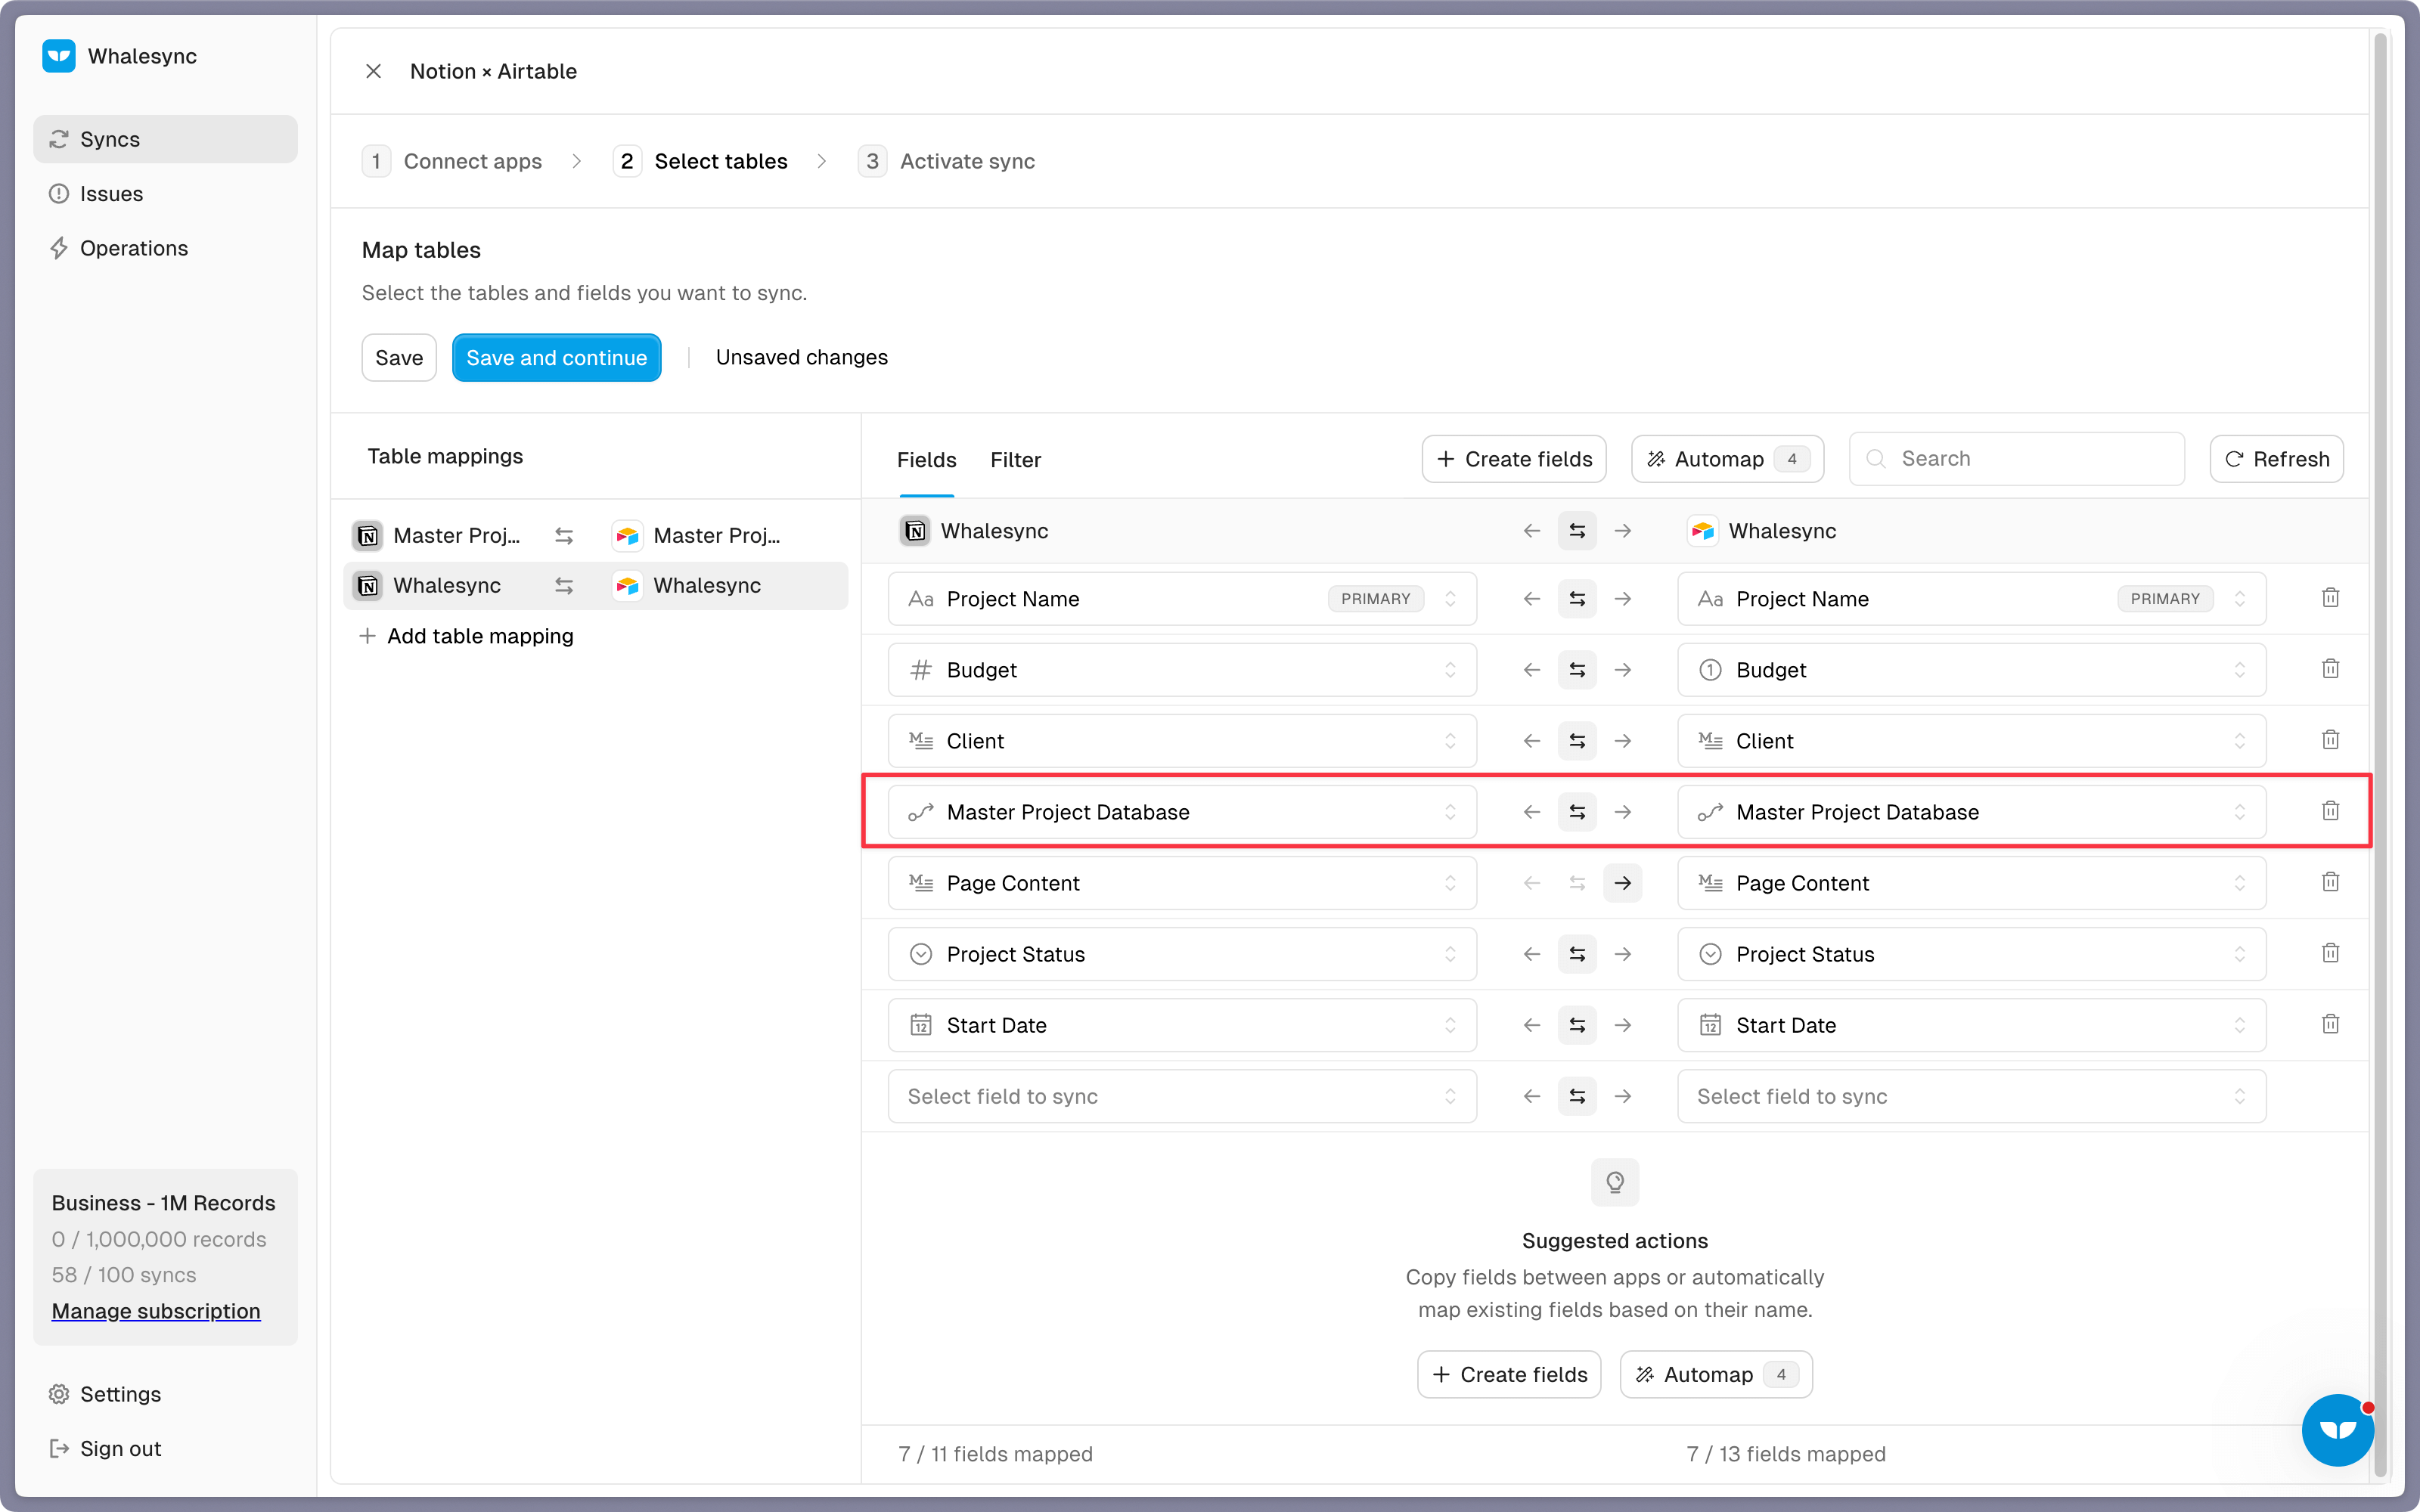Delete the Page Content field mapping
This screenshot has height=1512, width=2420.
2330,882
